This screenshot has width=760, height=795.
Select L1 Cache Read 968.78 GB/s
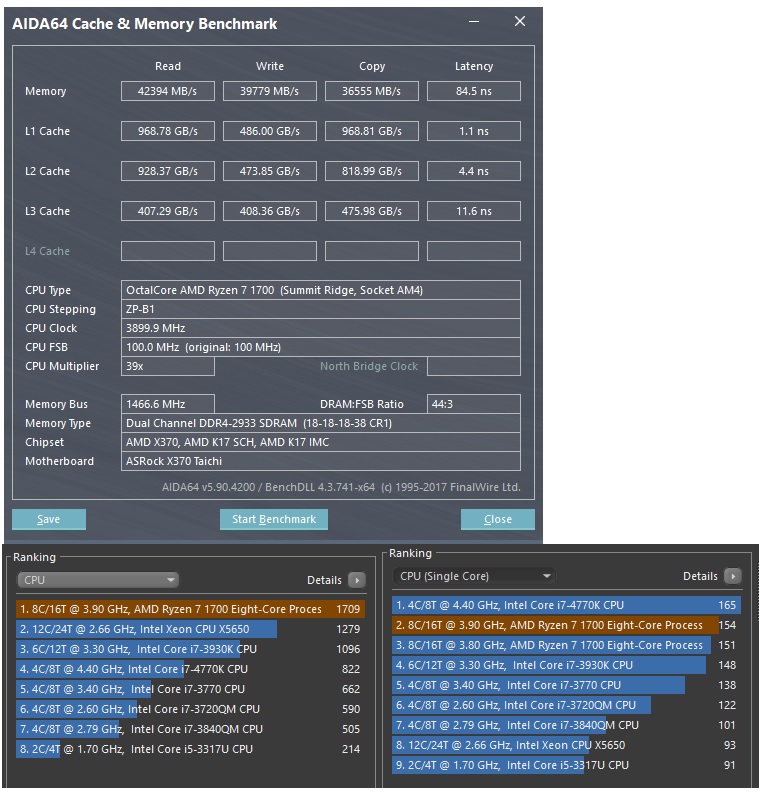pyautogui.click(x=168, y=131)
